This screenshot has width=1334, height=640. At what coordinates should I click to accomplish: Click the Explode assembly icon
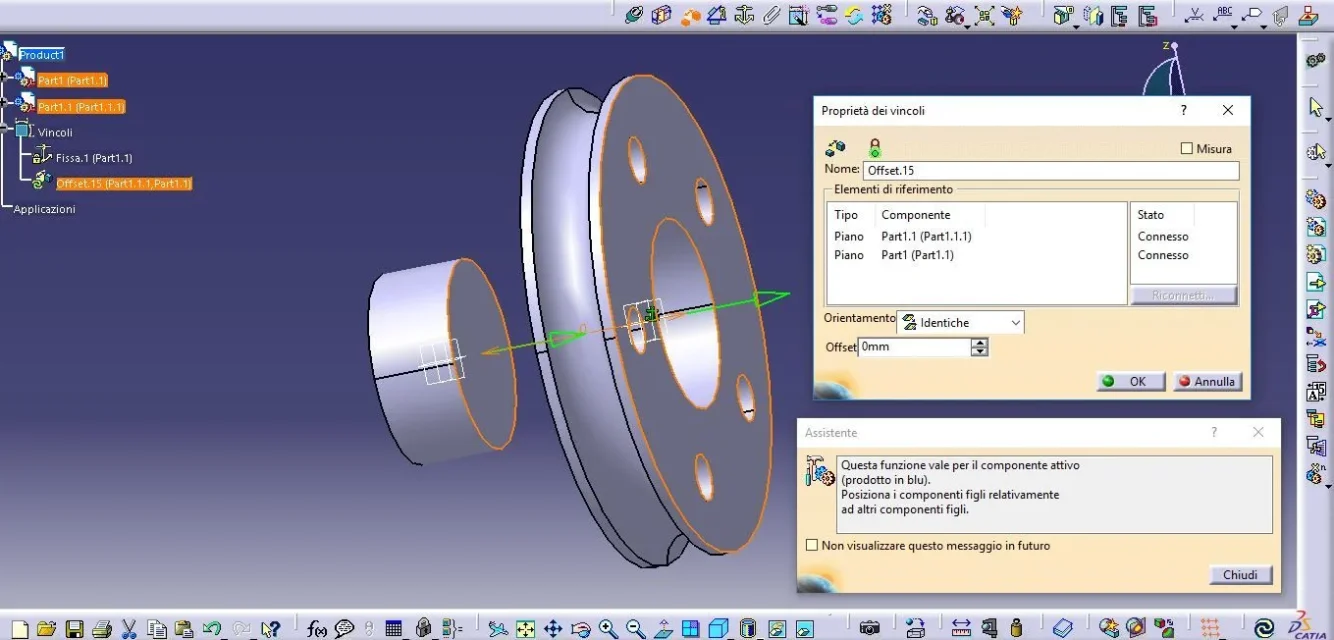985,15
